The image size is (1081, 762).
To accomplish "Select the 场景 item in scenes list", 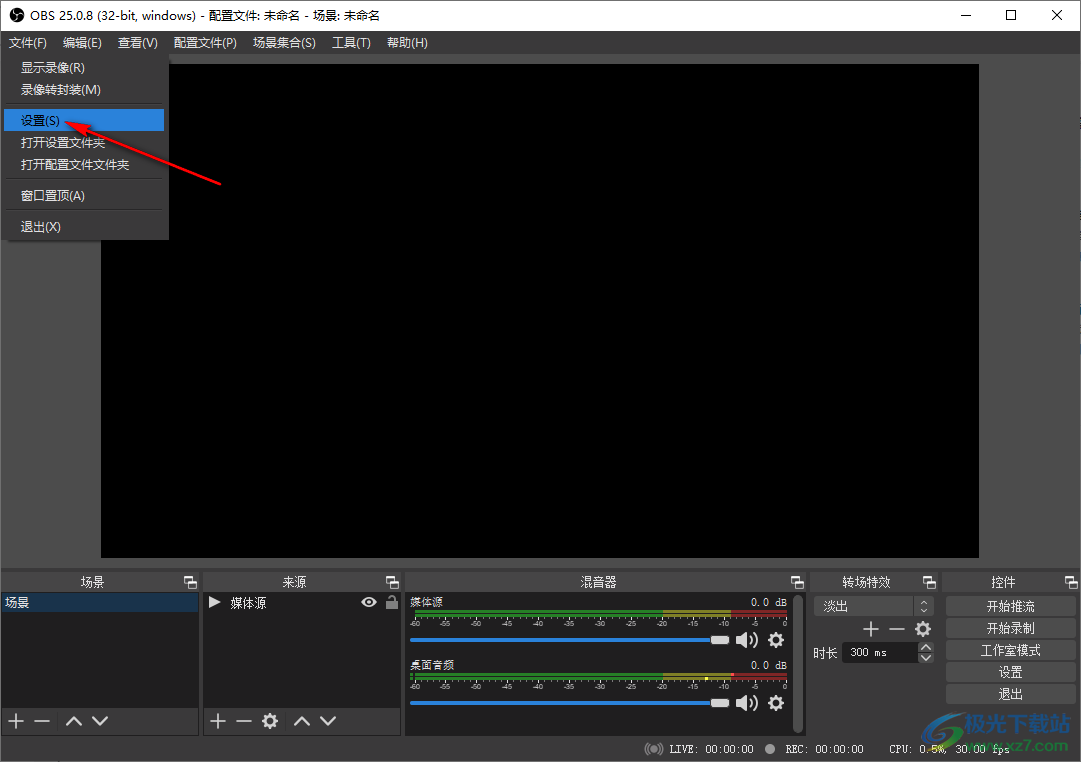I will coord(100,603).
